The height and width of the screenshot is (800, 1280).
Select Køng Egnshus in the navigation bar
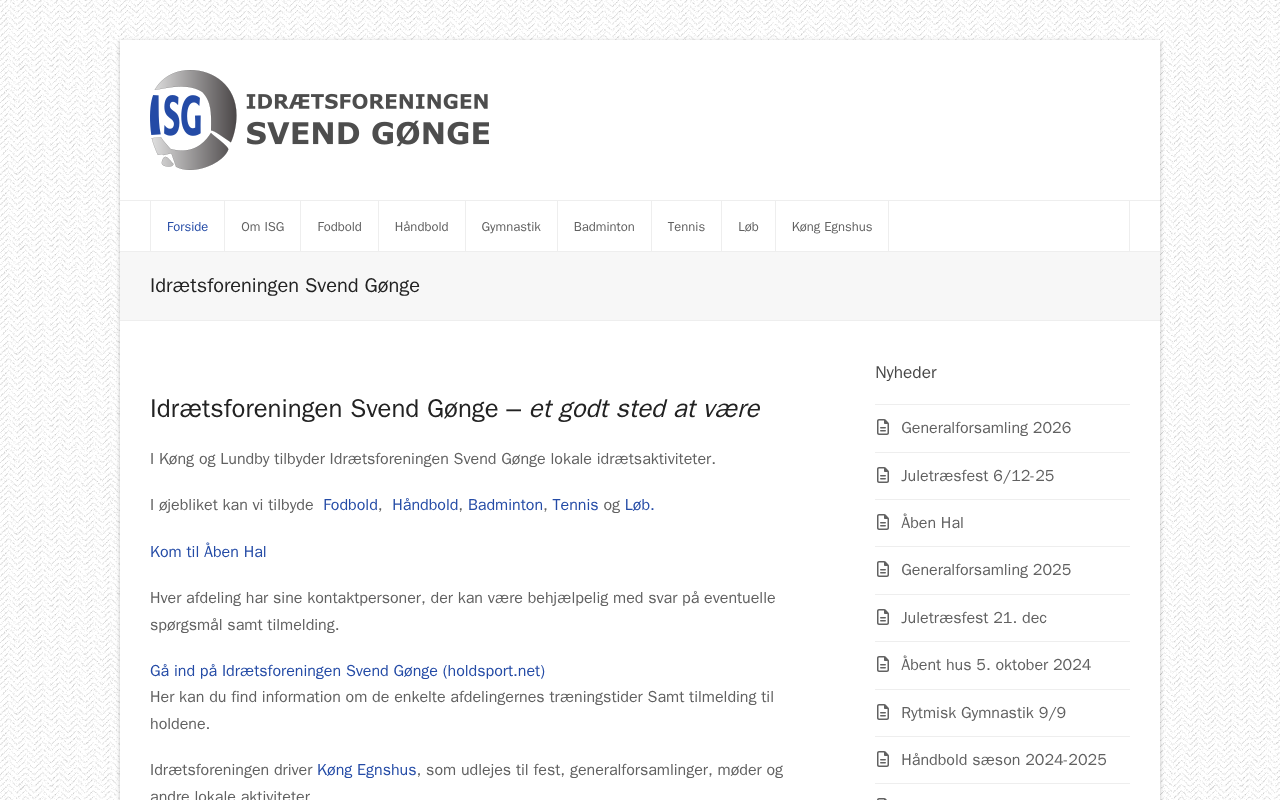coord(831,227)
